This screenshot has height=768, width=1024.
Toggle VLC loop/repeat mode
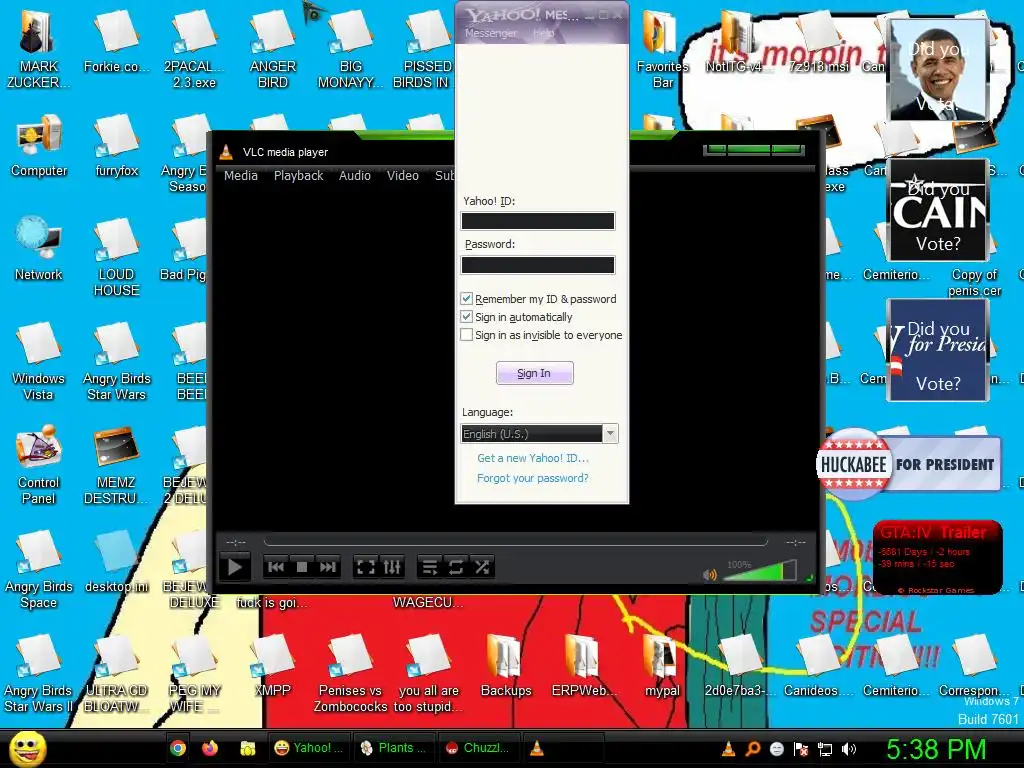456,567
